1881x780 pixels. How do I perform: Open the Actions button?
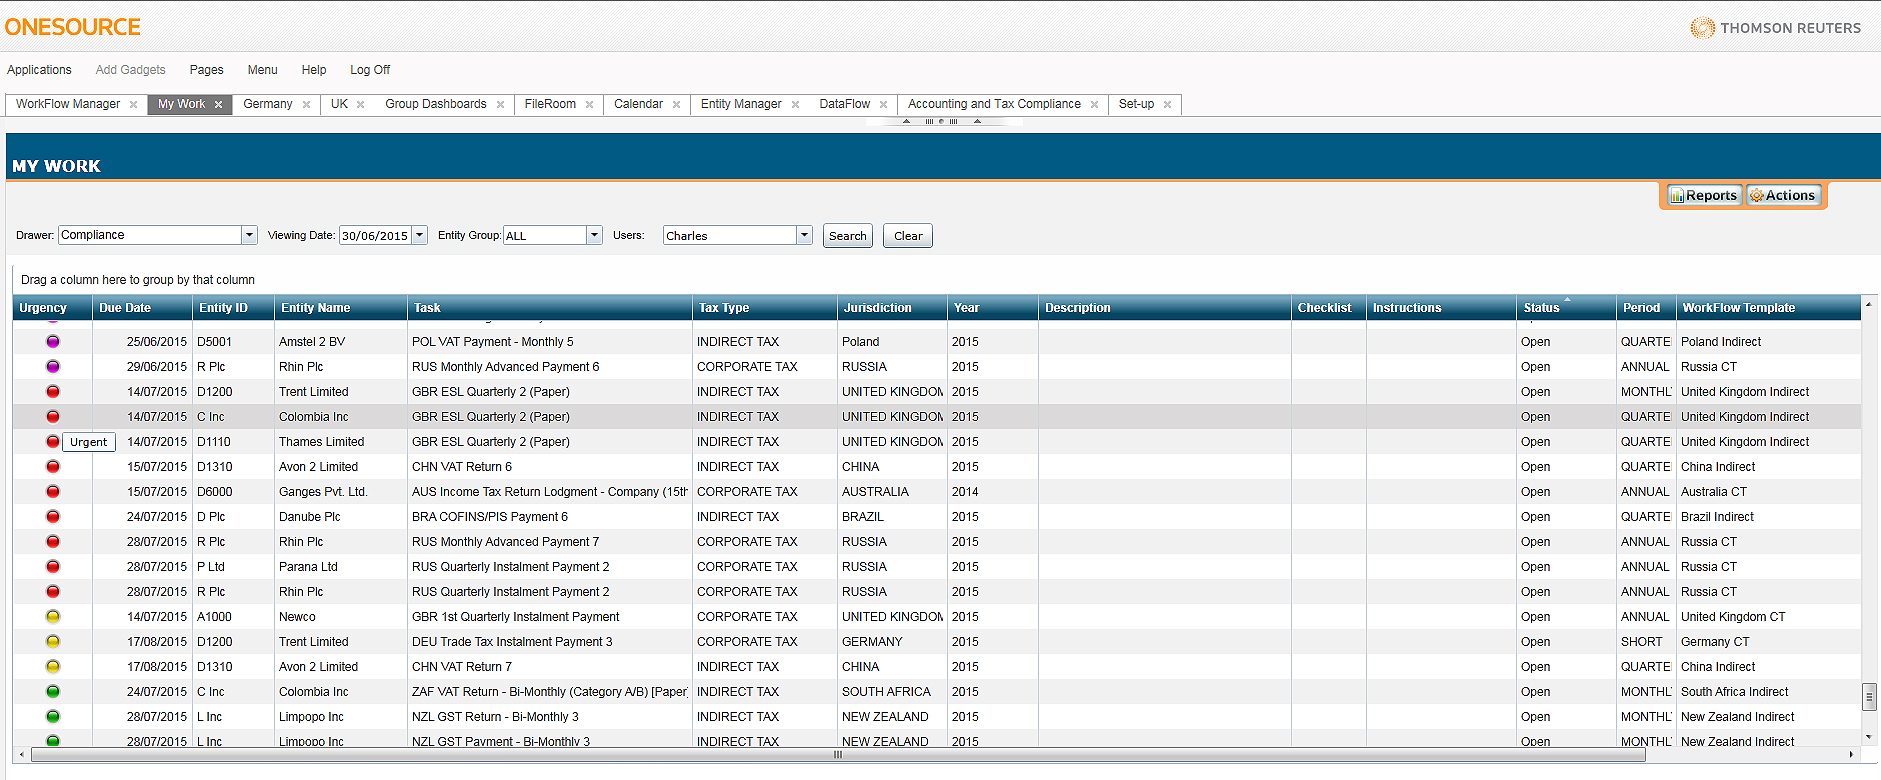coord(1782,196)
